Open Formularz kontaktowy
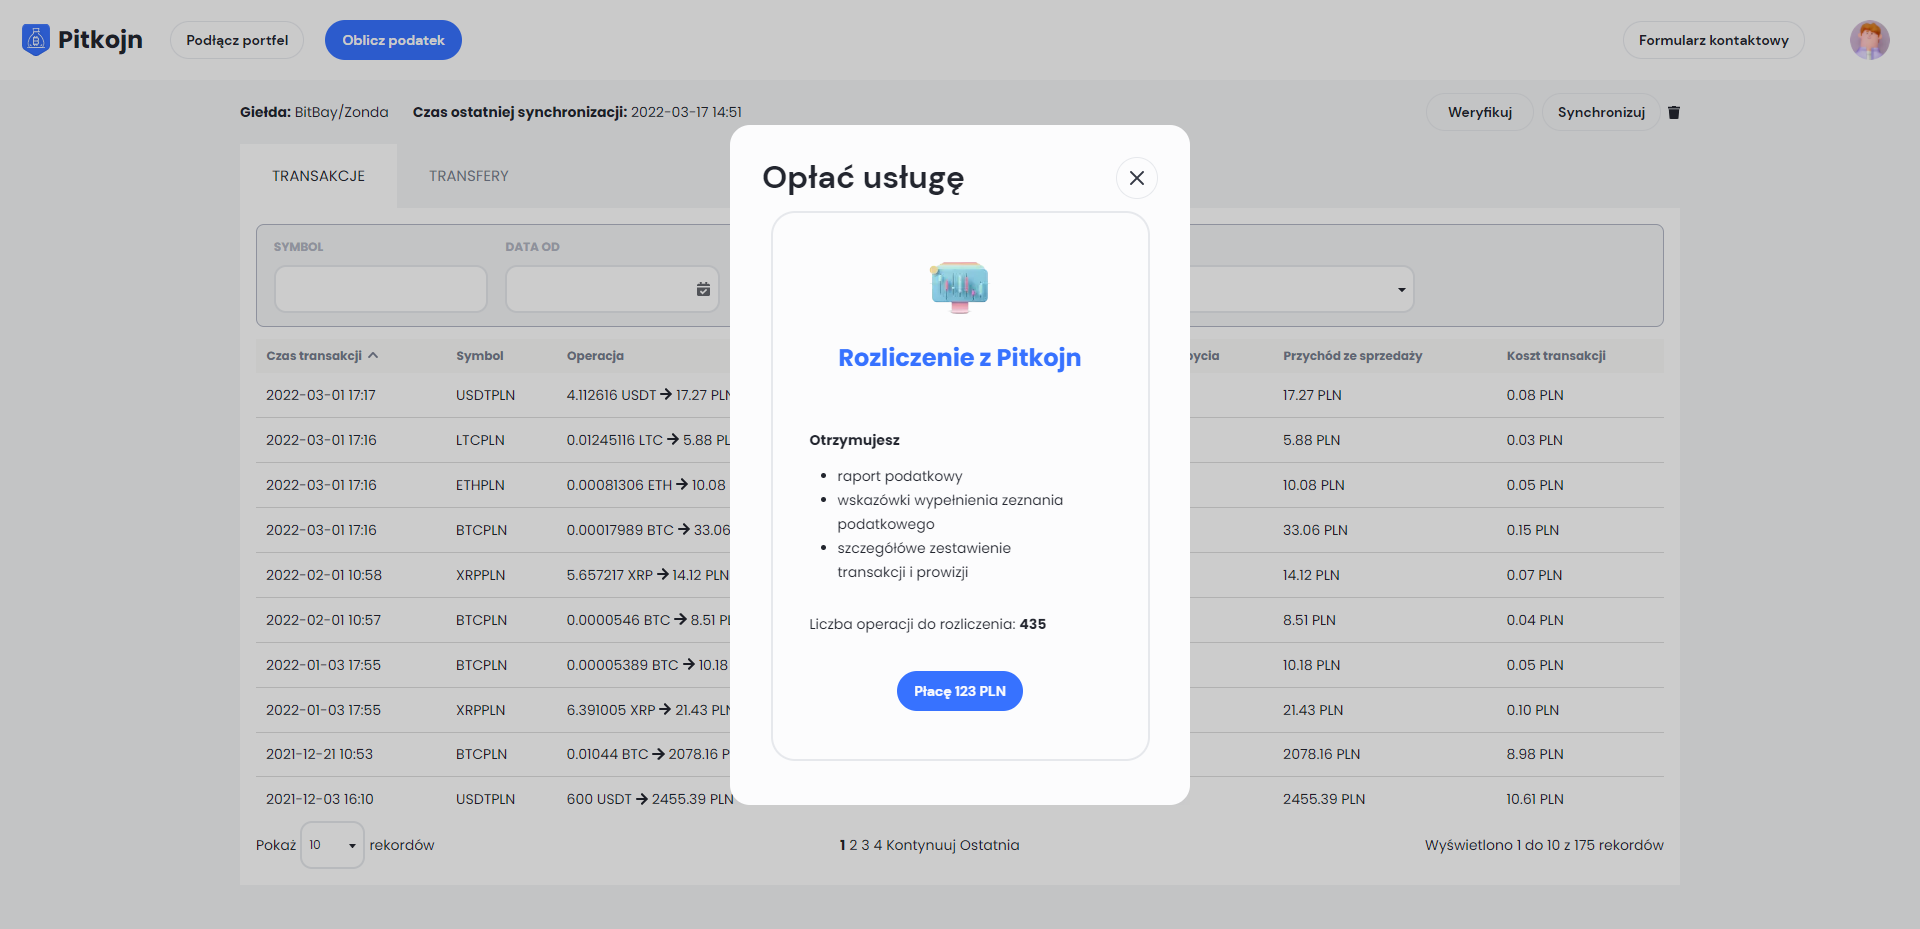The width and height of the screenshot is (1920, 929). click(1713, 40)
